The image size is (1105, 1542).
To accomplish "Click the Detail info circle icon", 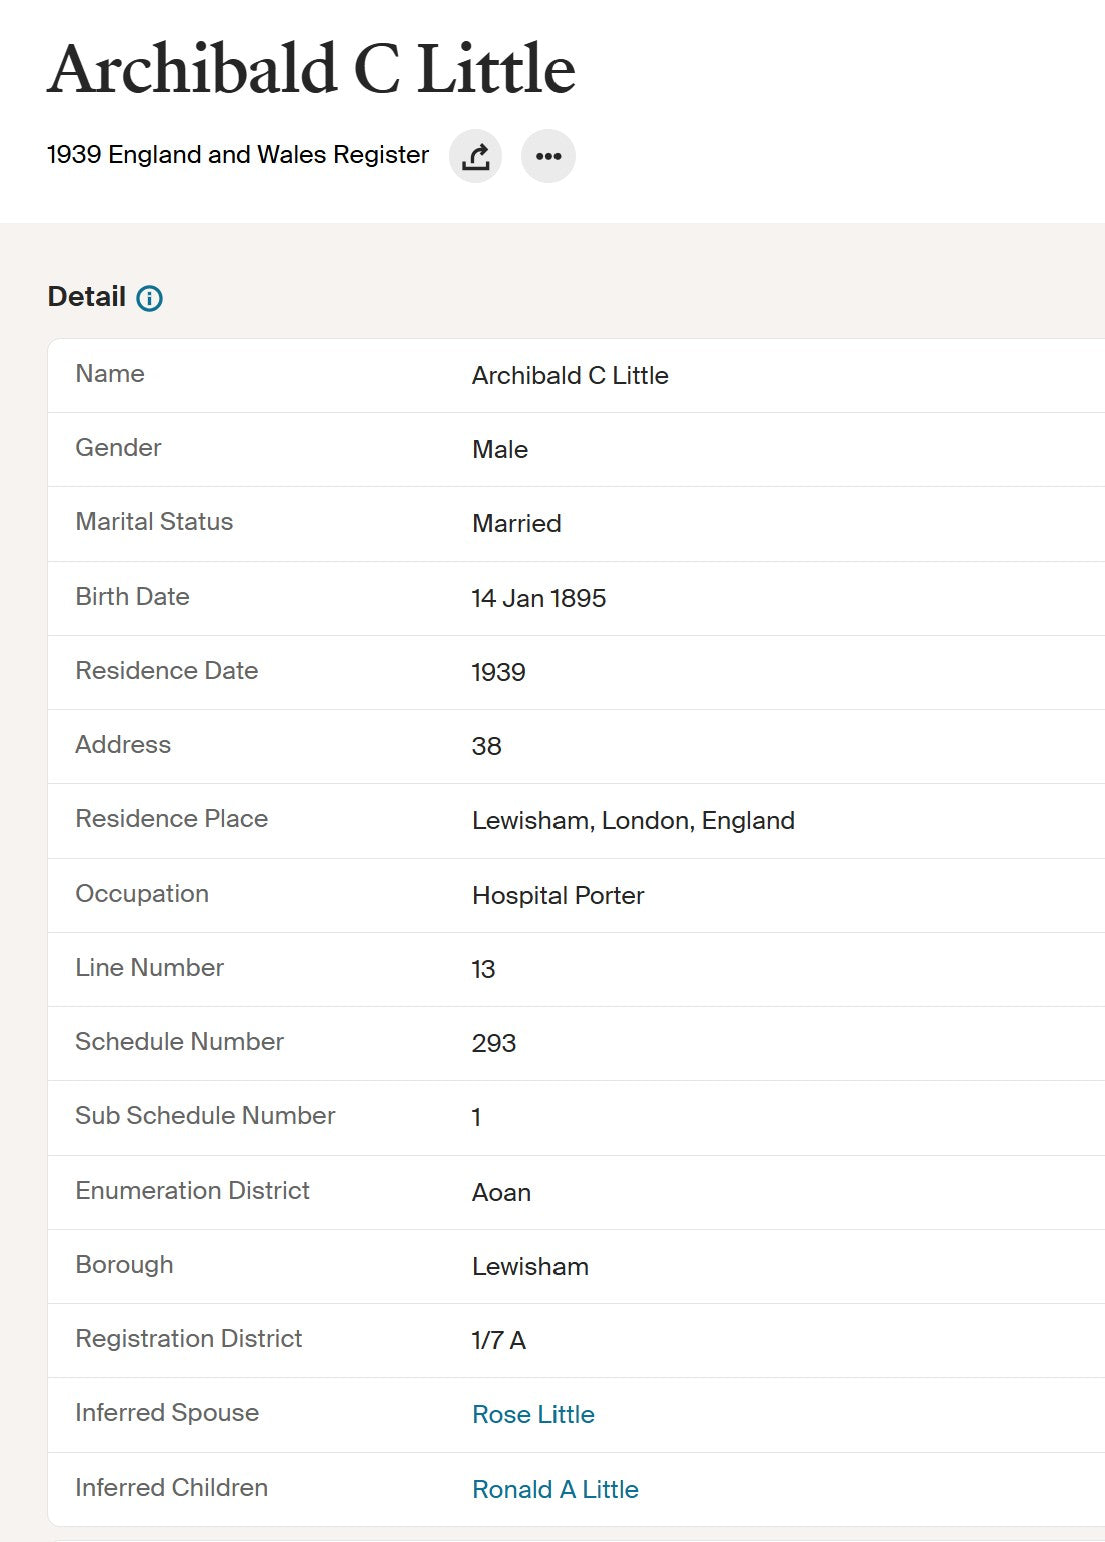I will (x=149, y=298).
